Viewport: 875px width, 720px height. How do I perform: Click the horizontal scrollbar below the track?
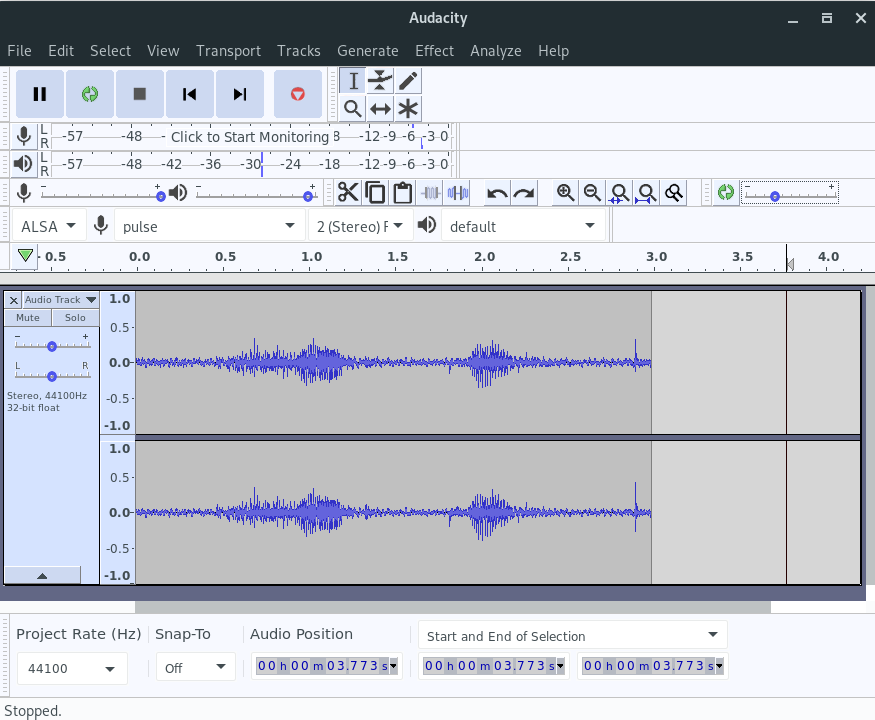453,607
